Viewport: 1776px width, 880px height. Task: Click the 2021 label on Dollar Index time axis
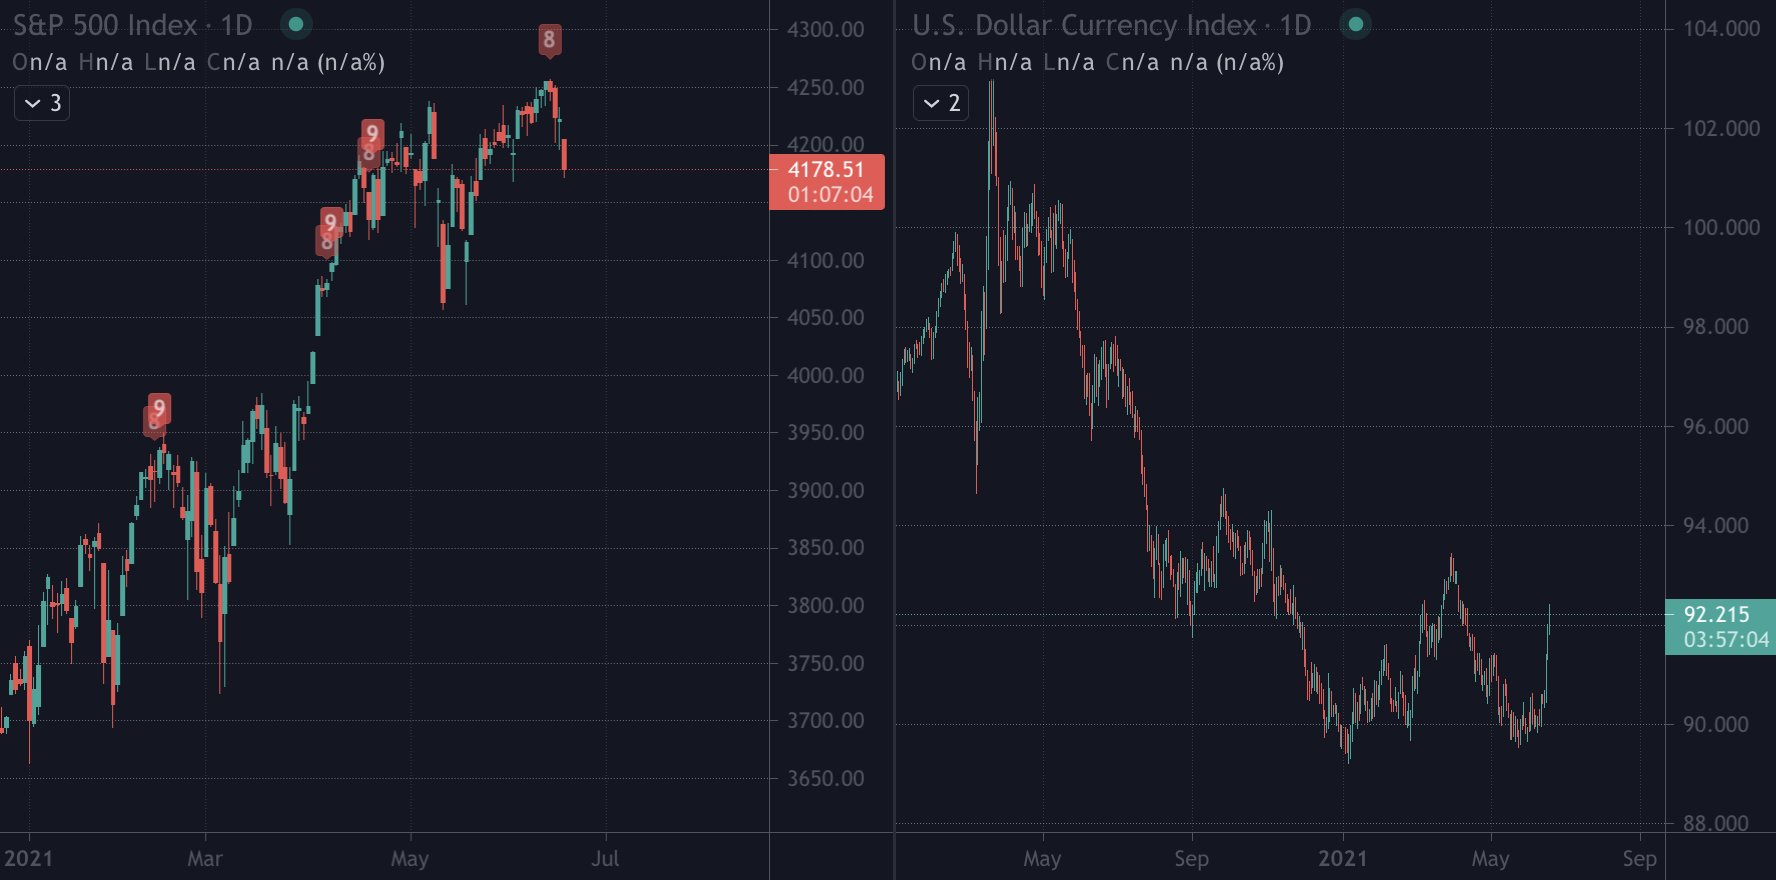coord(1342,858)
